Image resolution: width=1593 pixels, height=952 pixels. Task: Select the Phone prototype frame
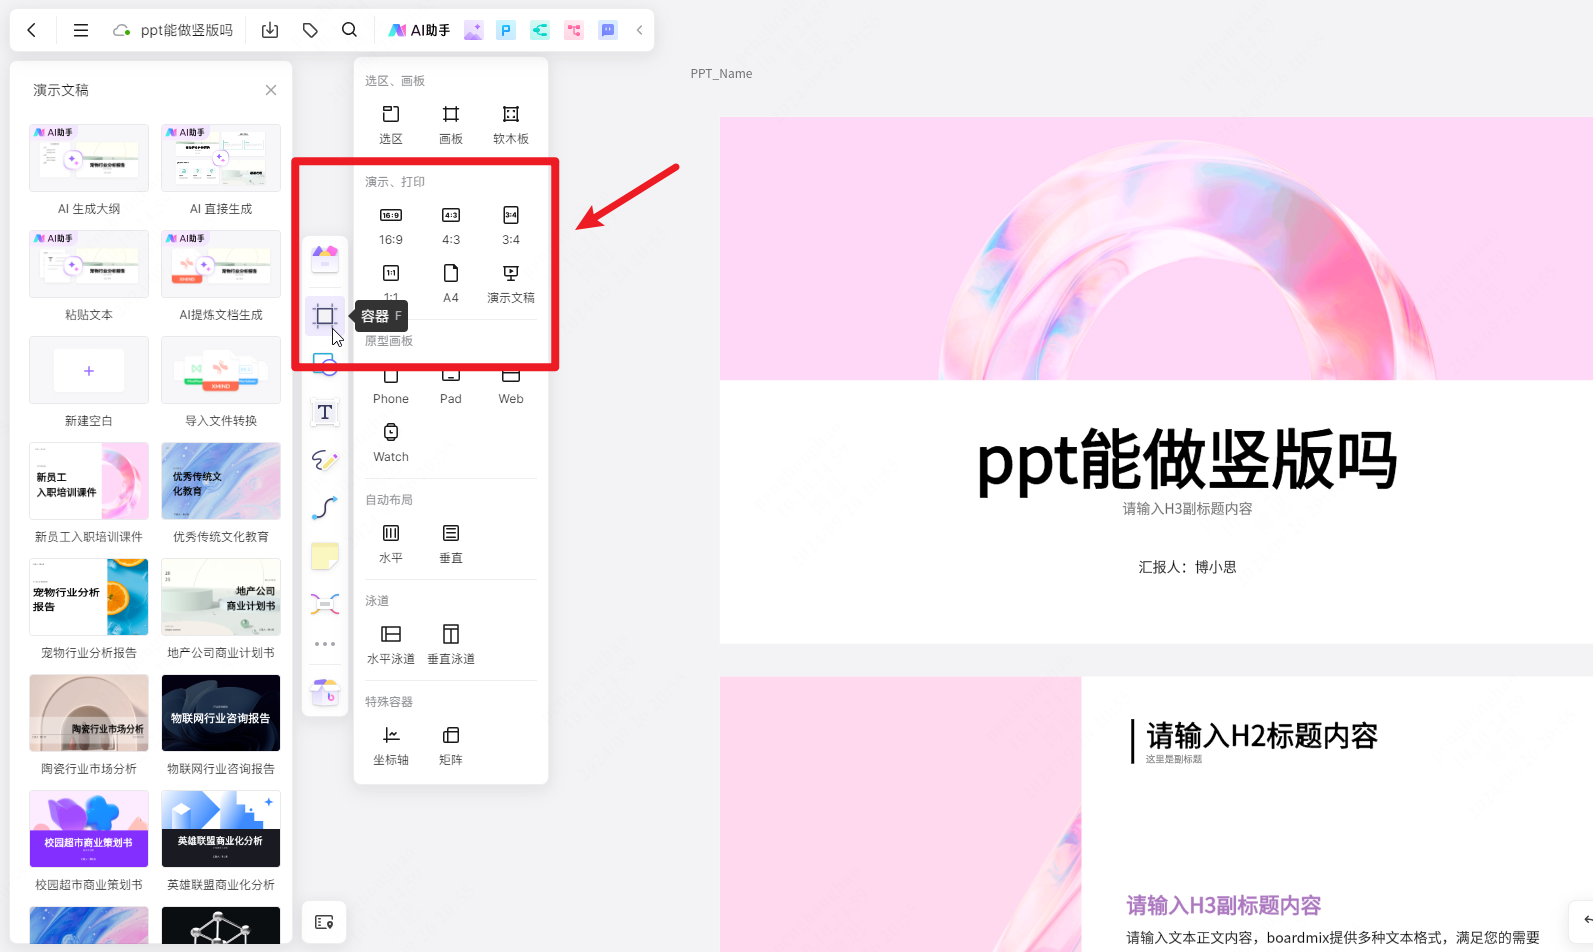coord(391,386)
